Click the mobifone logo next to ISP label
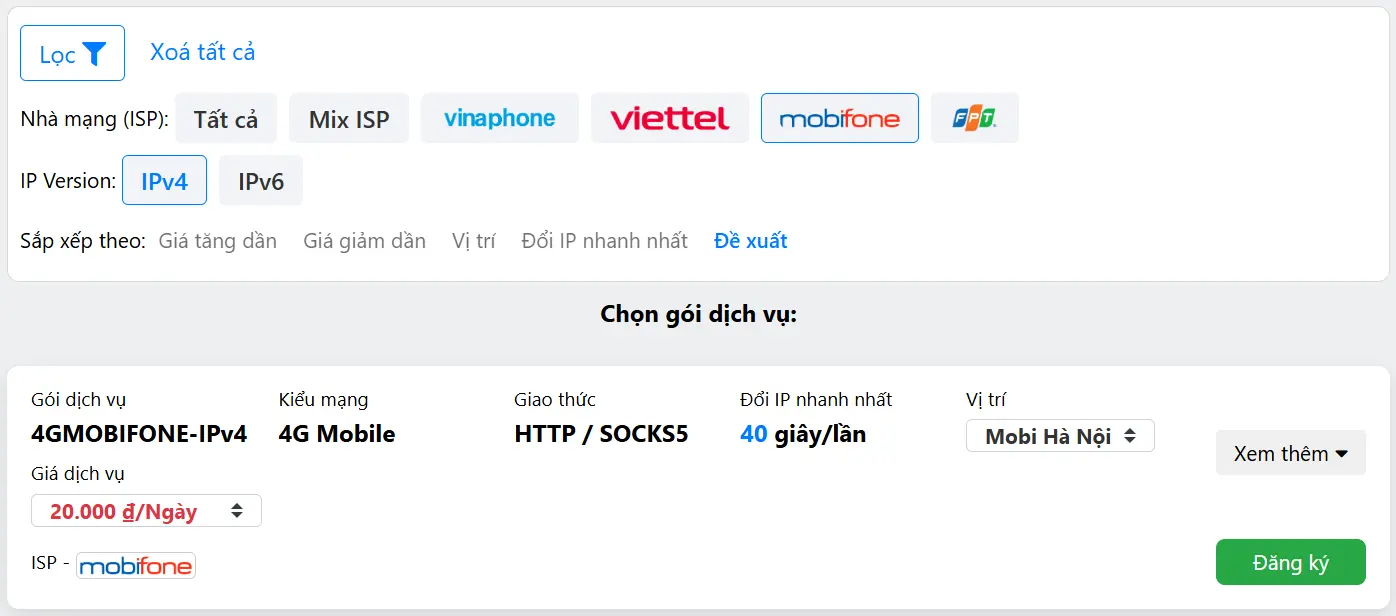 click(x=135, y=564)
